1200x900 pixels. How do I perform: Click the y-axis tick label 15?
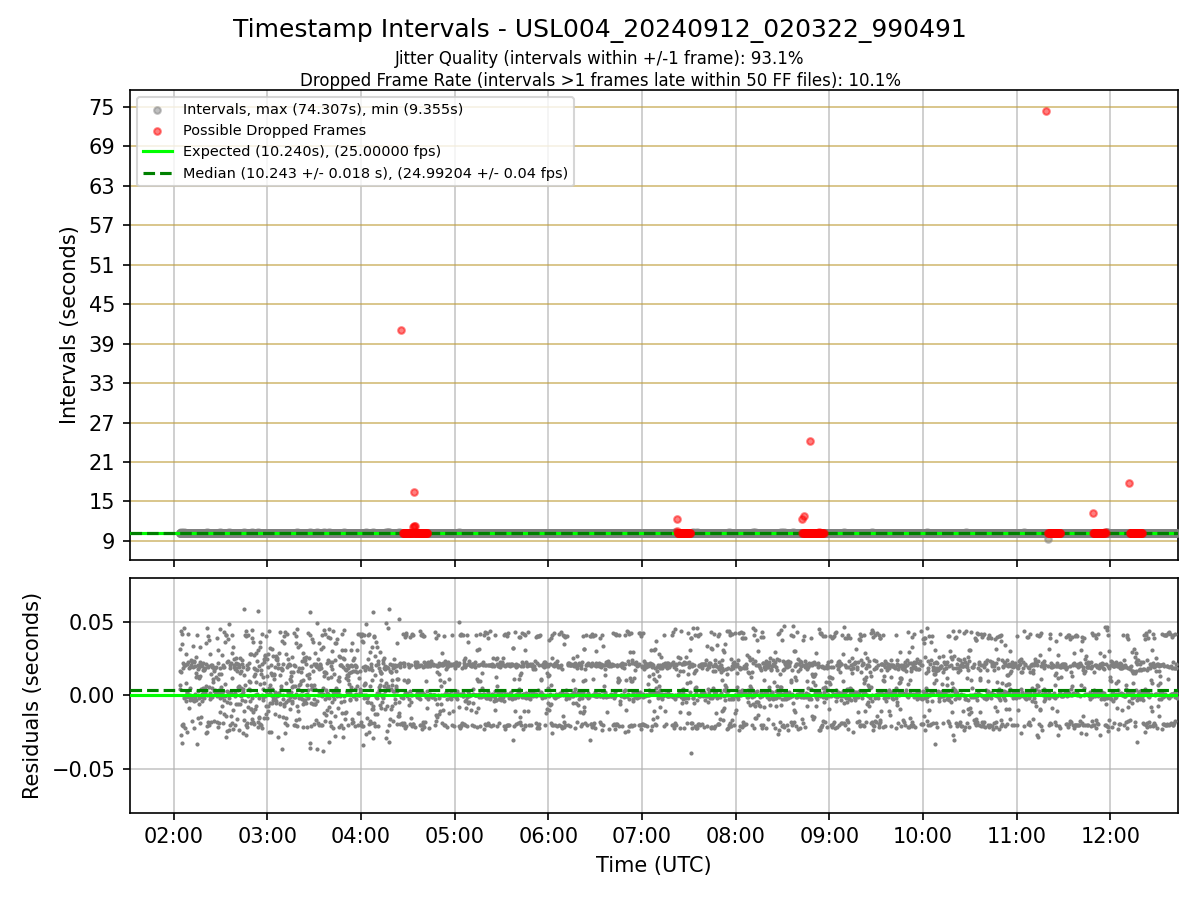[x=103, y=501]
